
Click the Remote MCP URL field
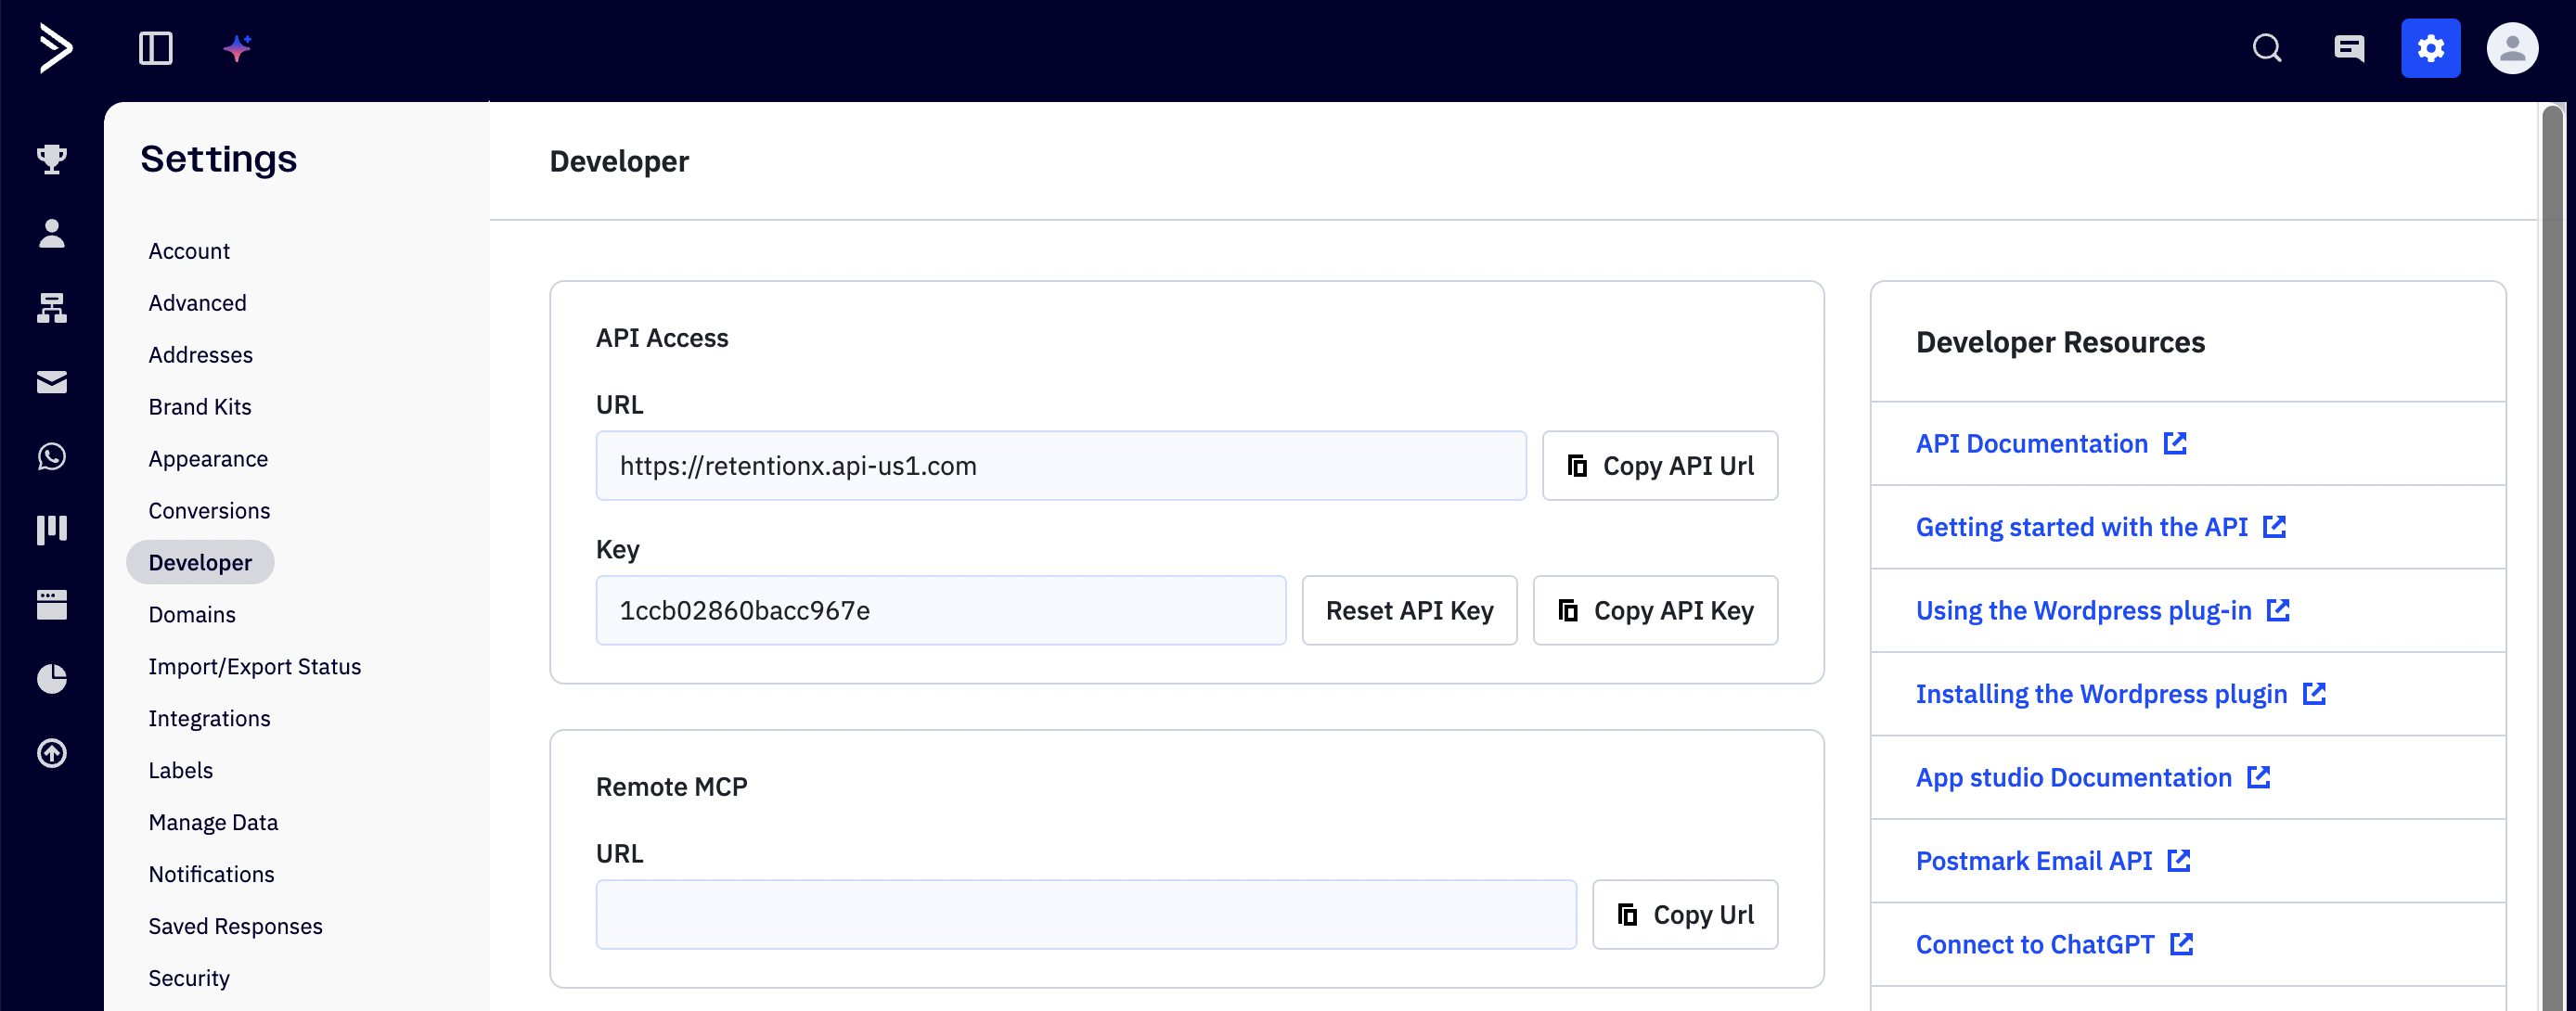1085,913
